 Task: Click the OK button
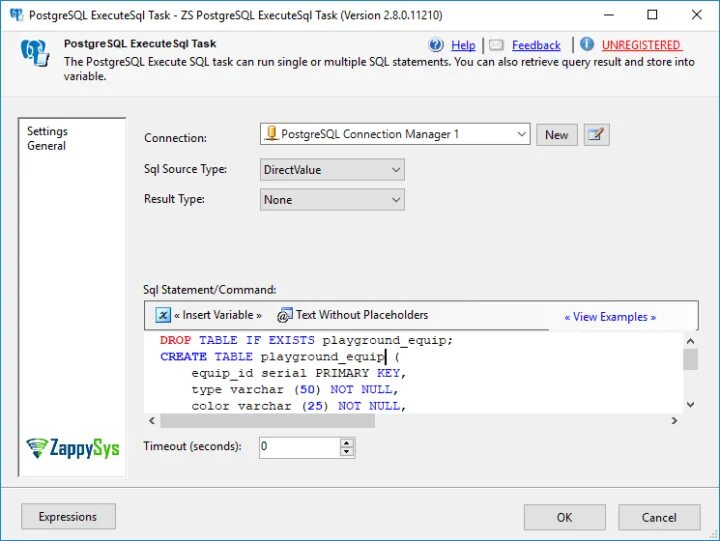point(564,517)
